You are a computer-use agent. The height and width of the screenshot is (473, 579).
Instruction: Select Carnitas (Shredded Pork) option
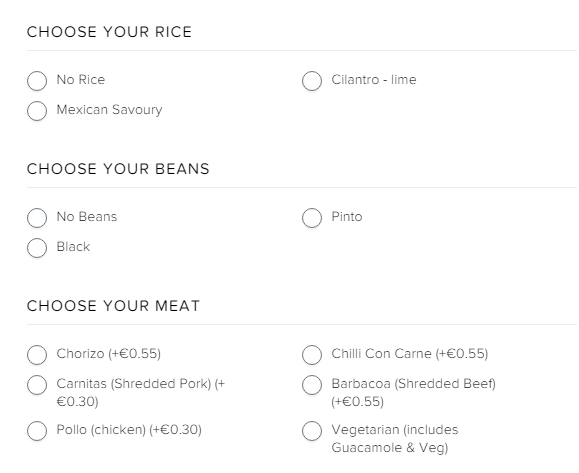[37, 385]
